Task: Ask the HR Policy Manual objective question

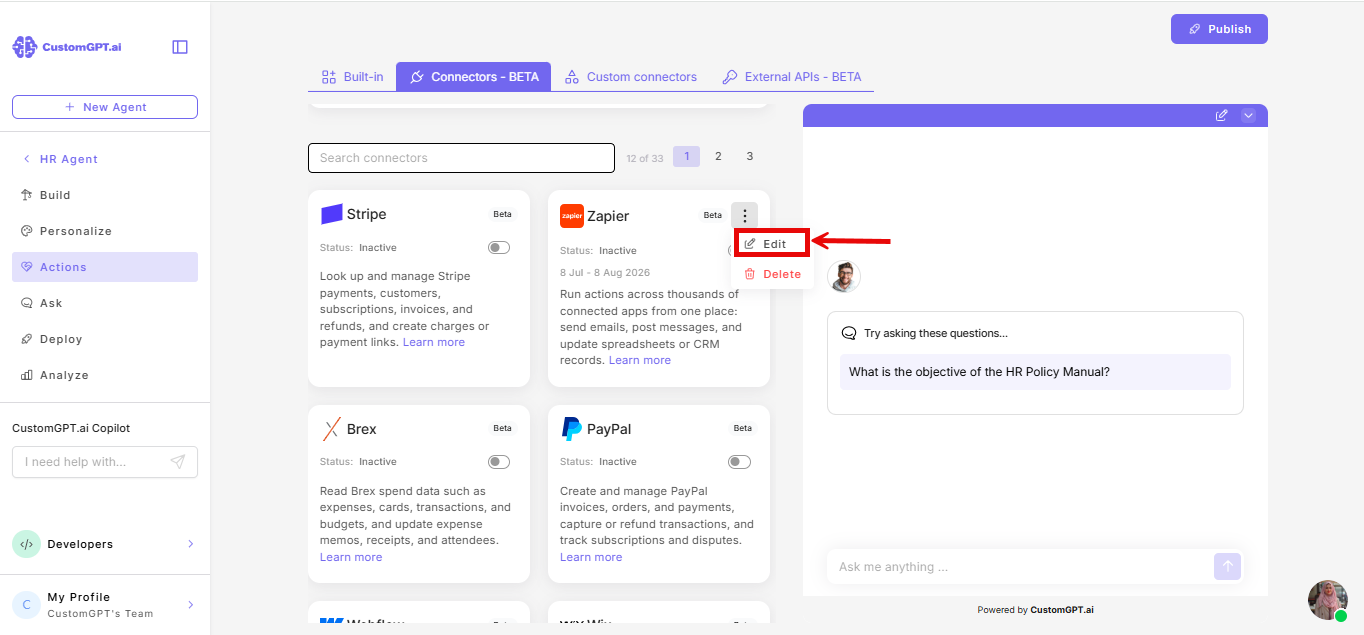Action: [x=1035, y=372]
